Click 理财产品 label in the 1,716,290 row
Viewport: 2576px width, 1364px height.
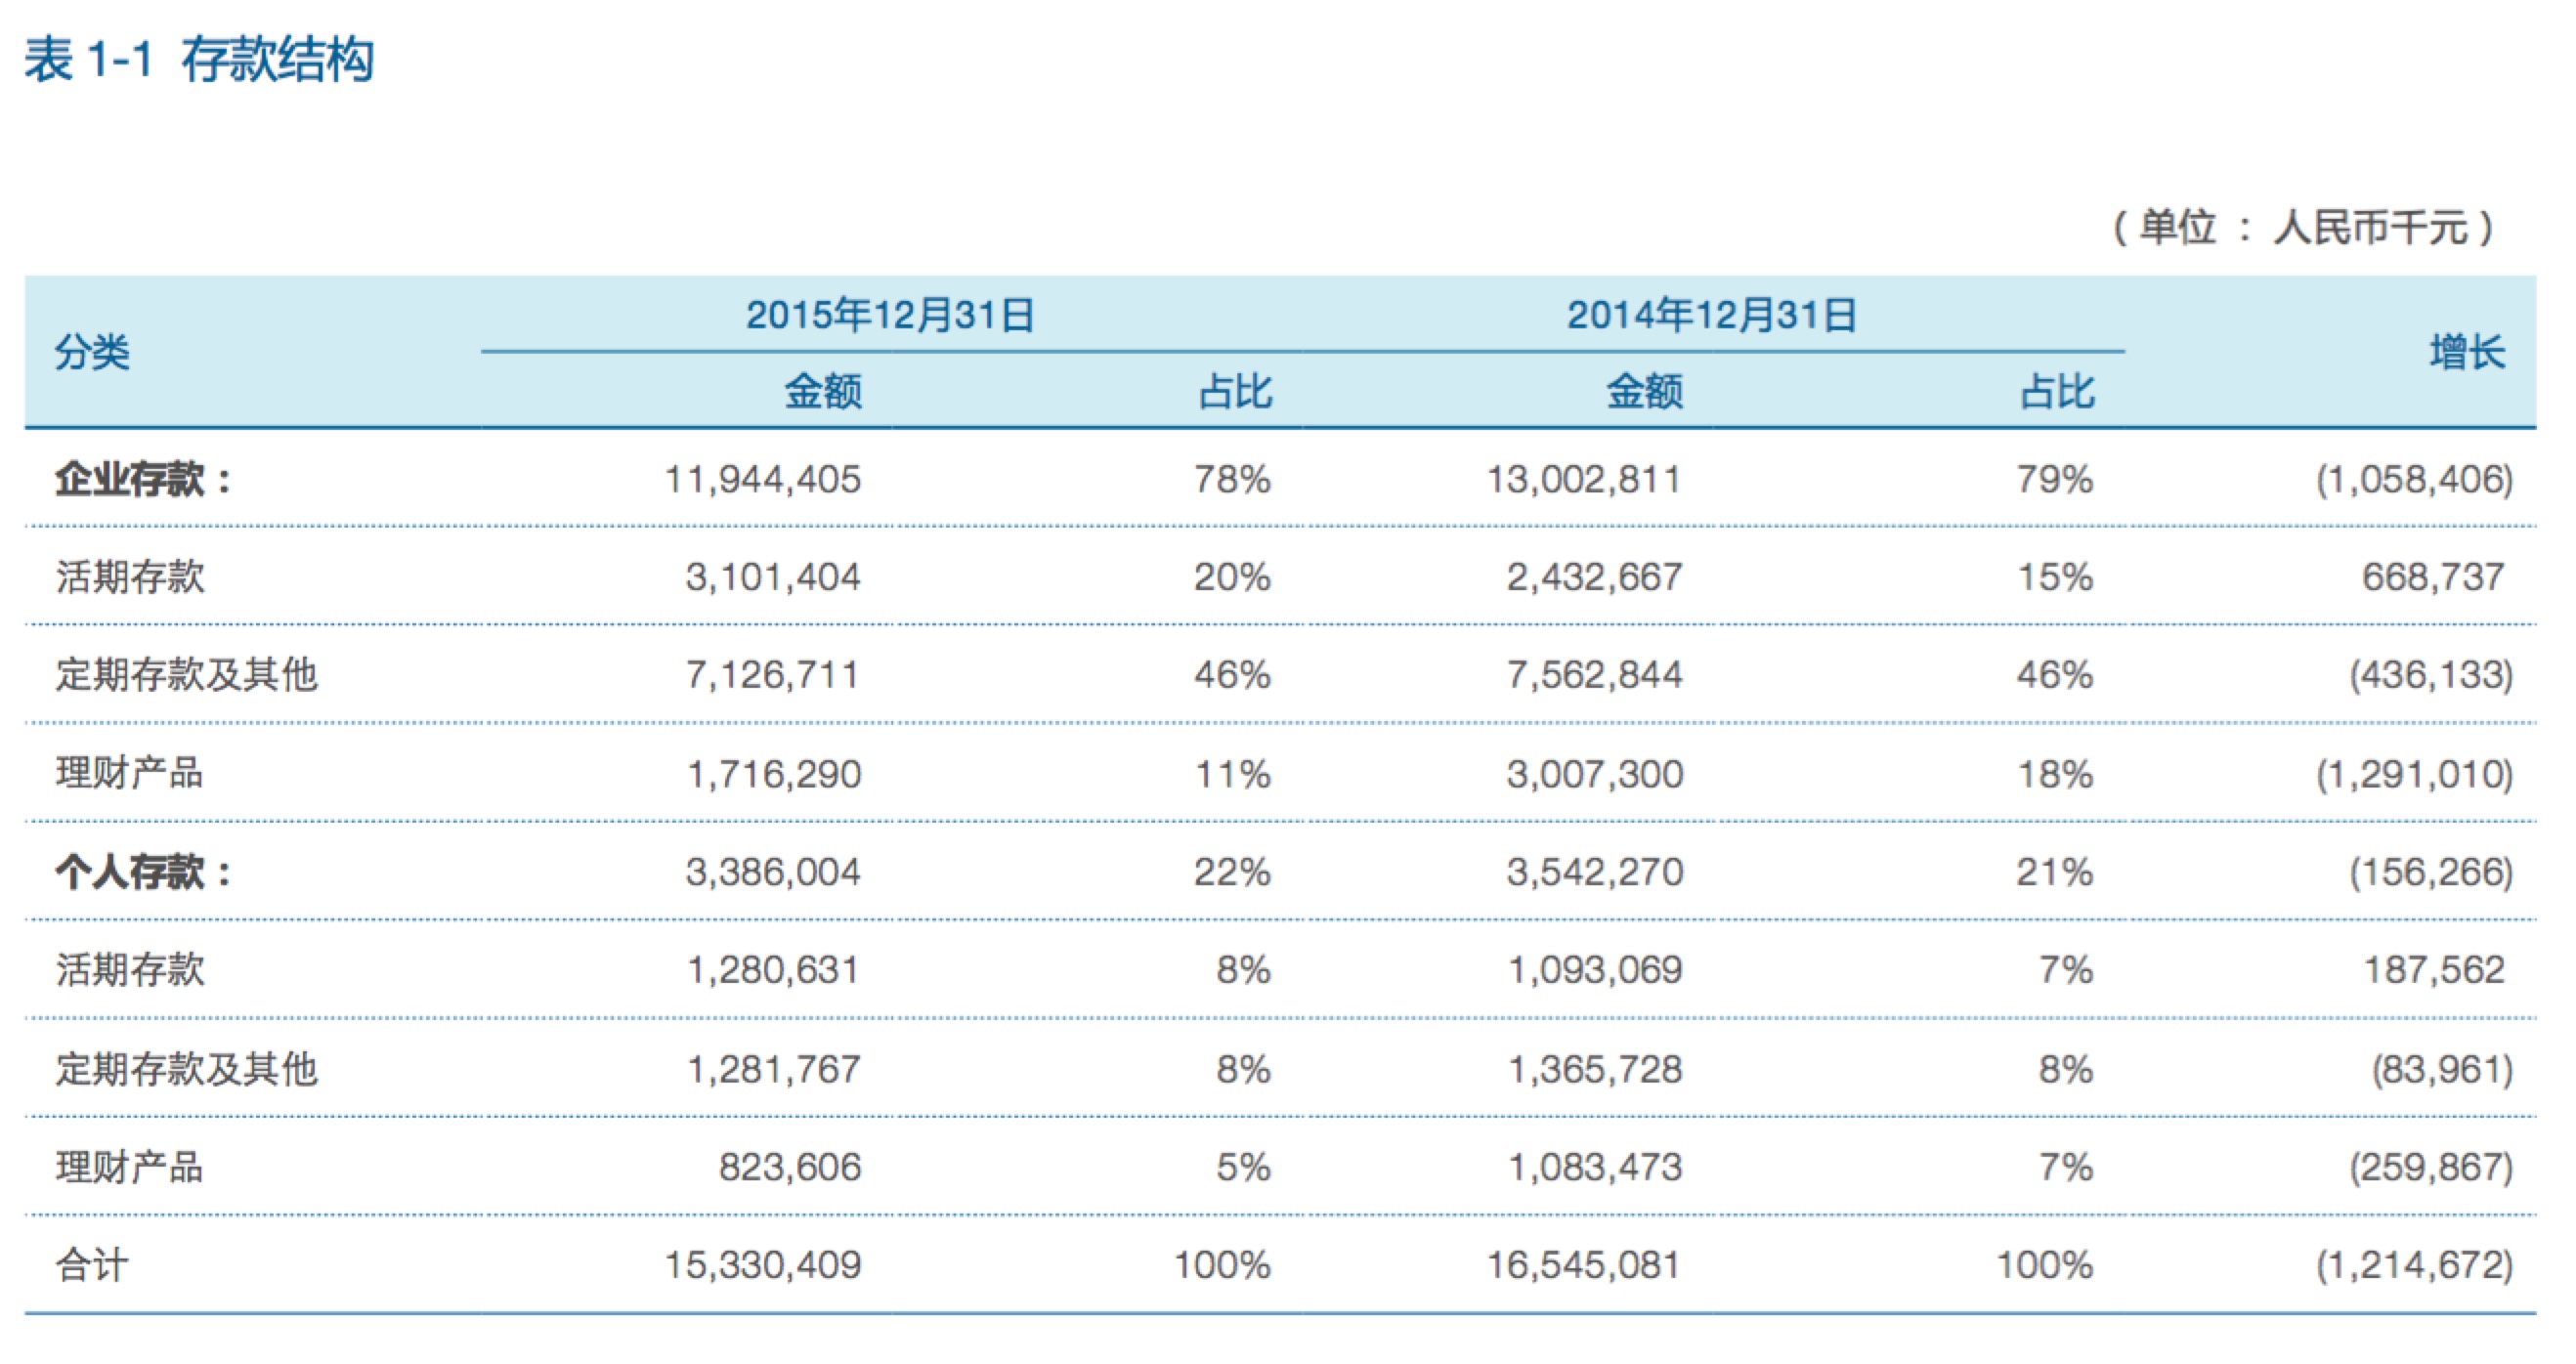point(129,773)
